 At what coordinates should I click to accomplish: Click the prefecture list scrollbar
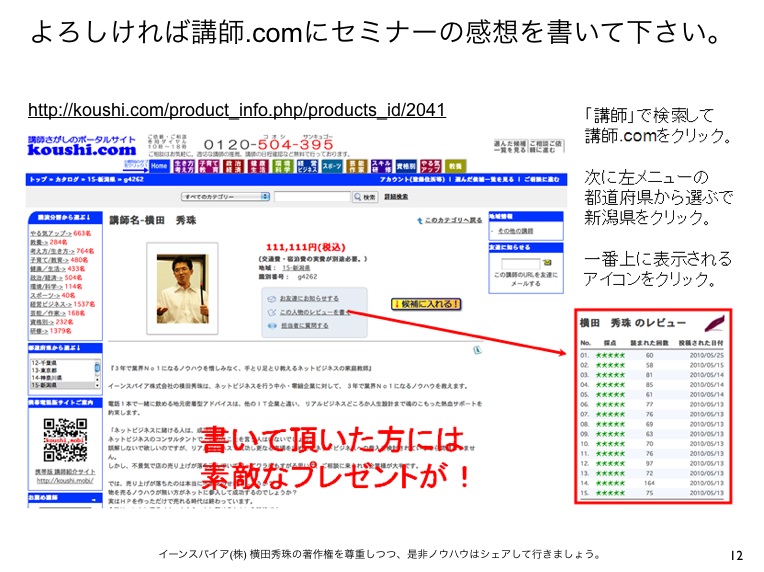pyautogui.click(x=97, y=369)
